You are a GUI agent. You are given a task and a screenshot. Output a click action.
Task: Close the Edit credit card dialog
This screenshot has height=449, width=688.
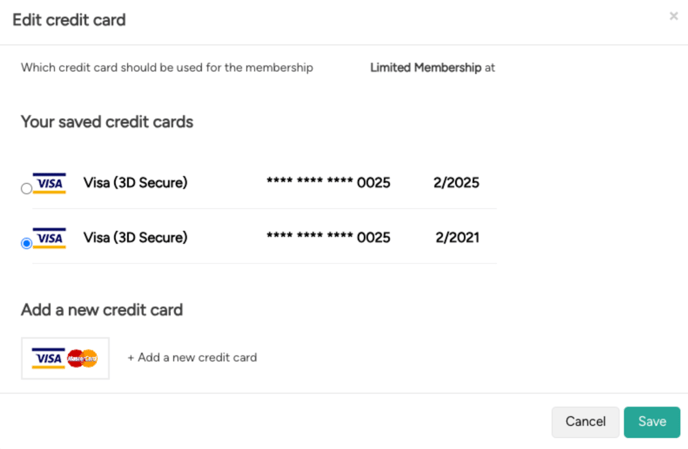(674, 16)
